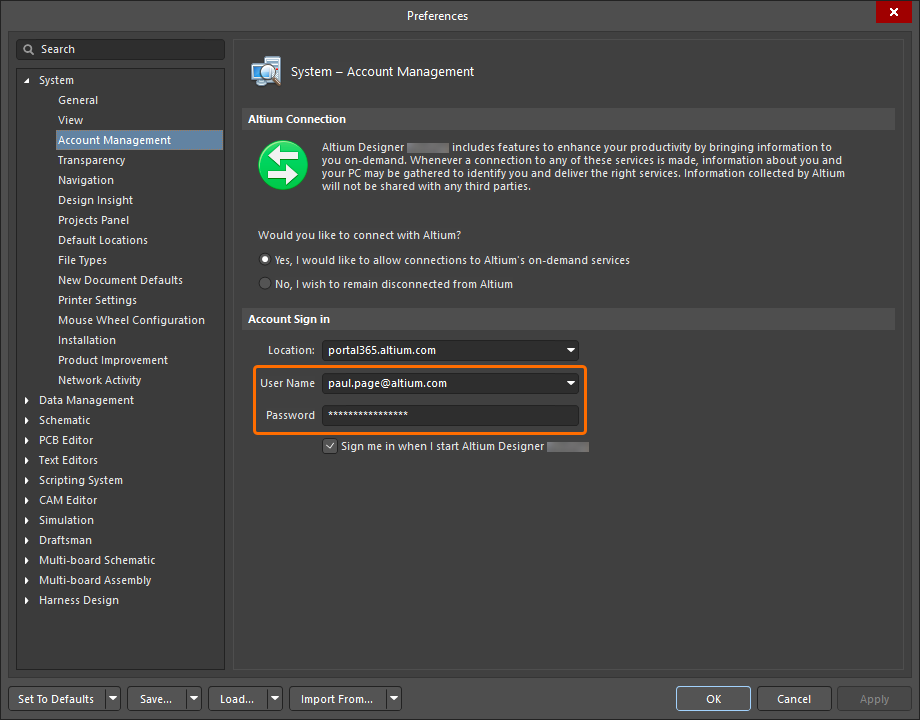
Task: Expand the Multi-board Schematic node
Action: point(26,560)
